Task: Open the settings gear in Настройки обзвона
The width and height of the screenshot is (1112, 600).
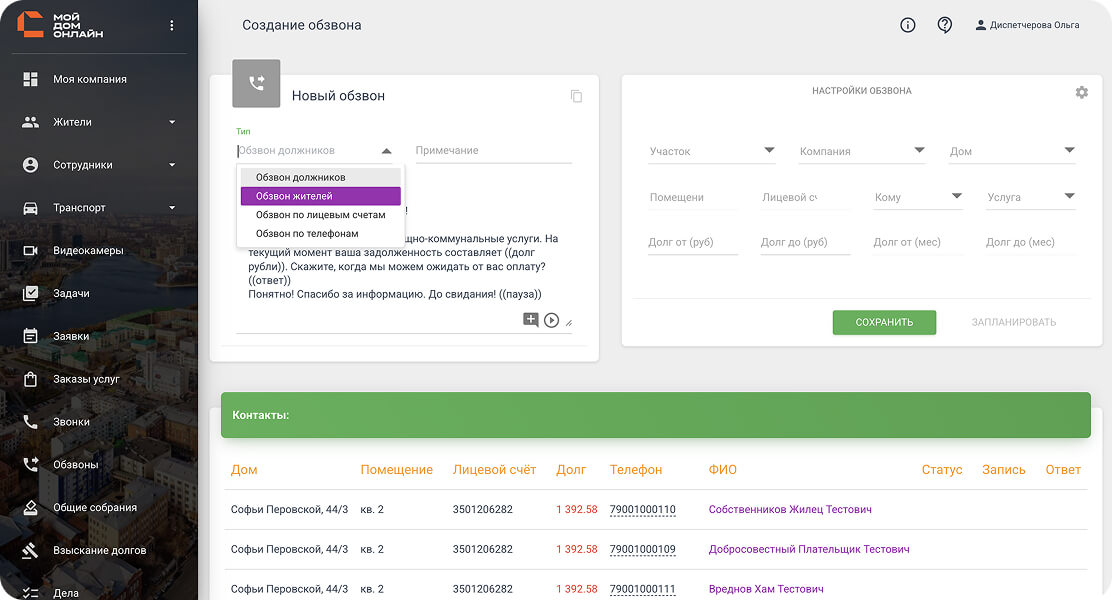Action: pos(1081,92)
